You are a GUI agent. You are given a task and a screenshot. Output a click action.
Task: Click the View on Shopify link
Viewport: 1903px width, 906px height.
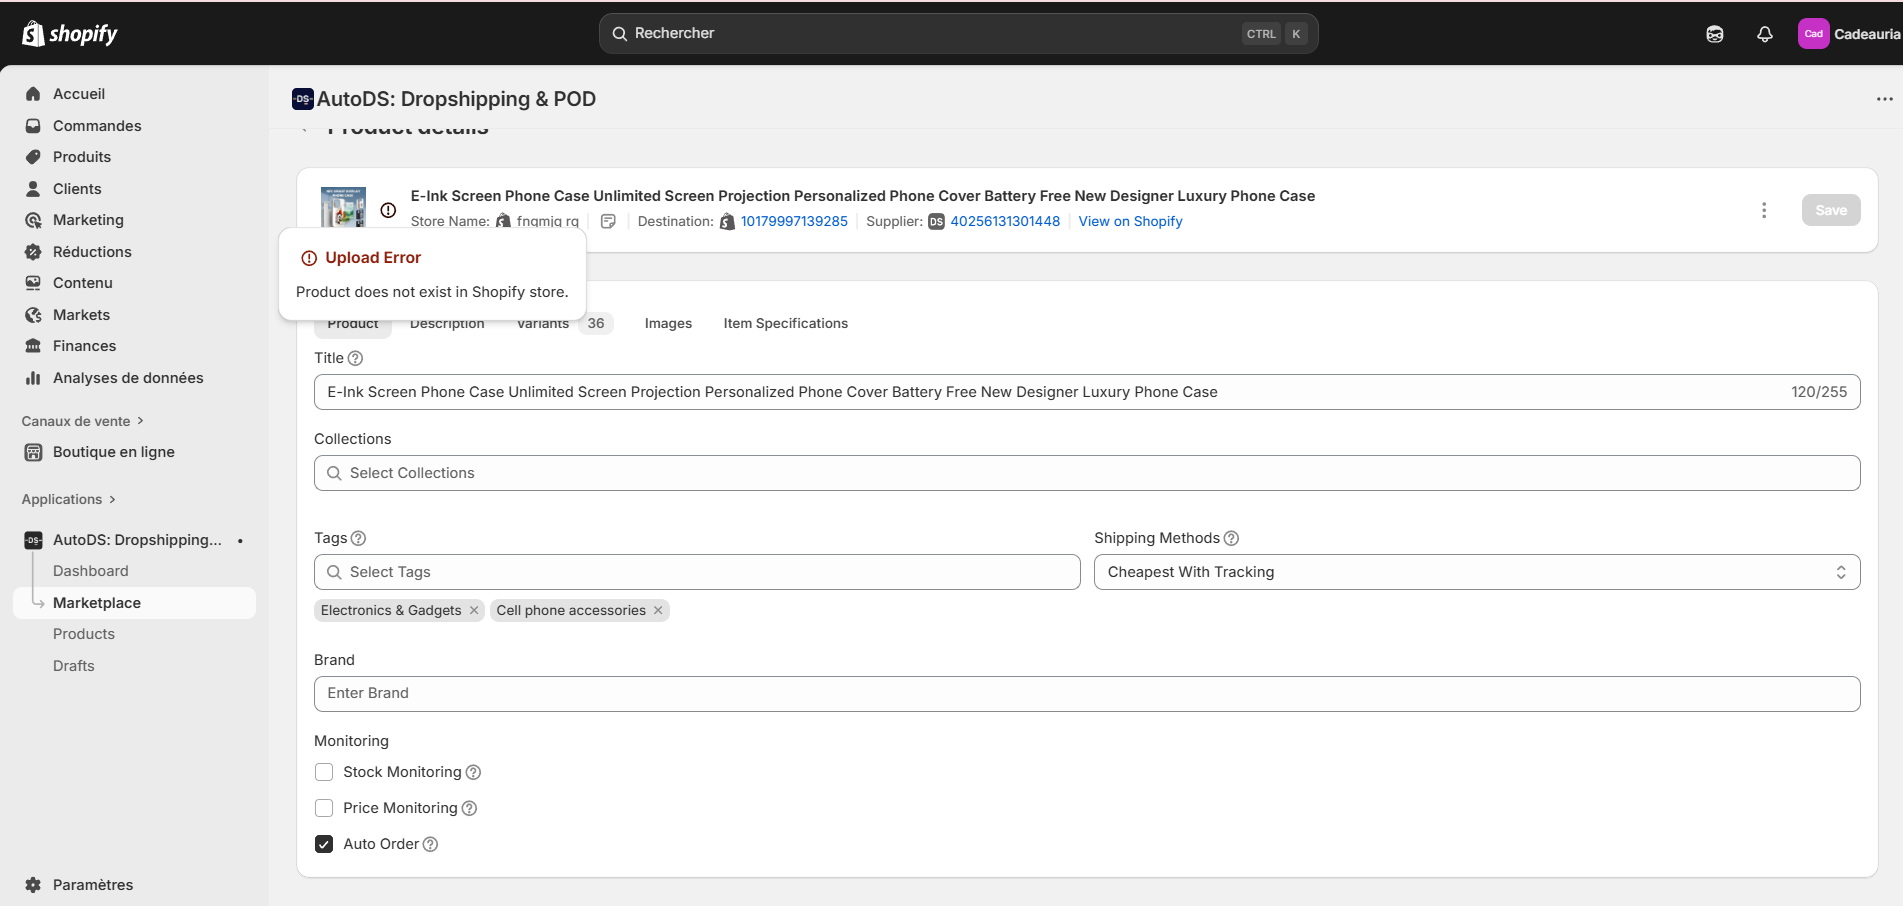coord(1130,221)
